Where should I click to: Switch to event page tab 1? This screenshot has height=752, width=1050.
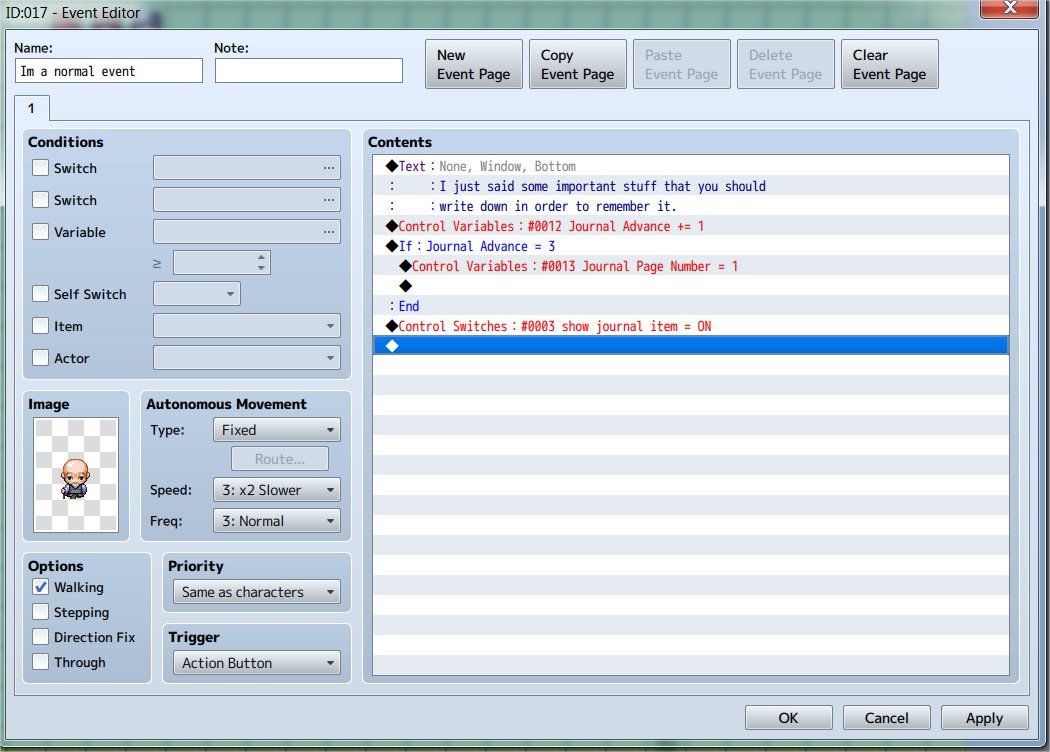click(31, 108)
